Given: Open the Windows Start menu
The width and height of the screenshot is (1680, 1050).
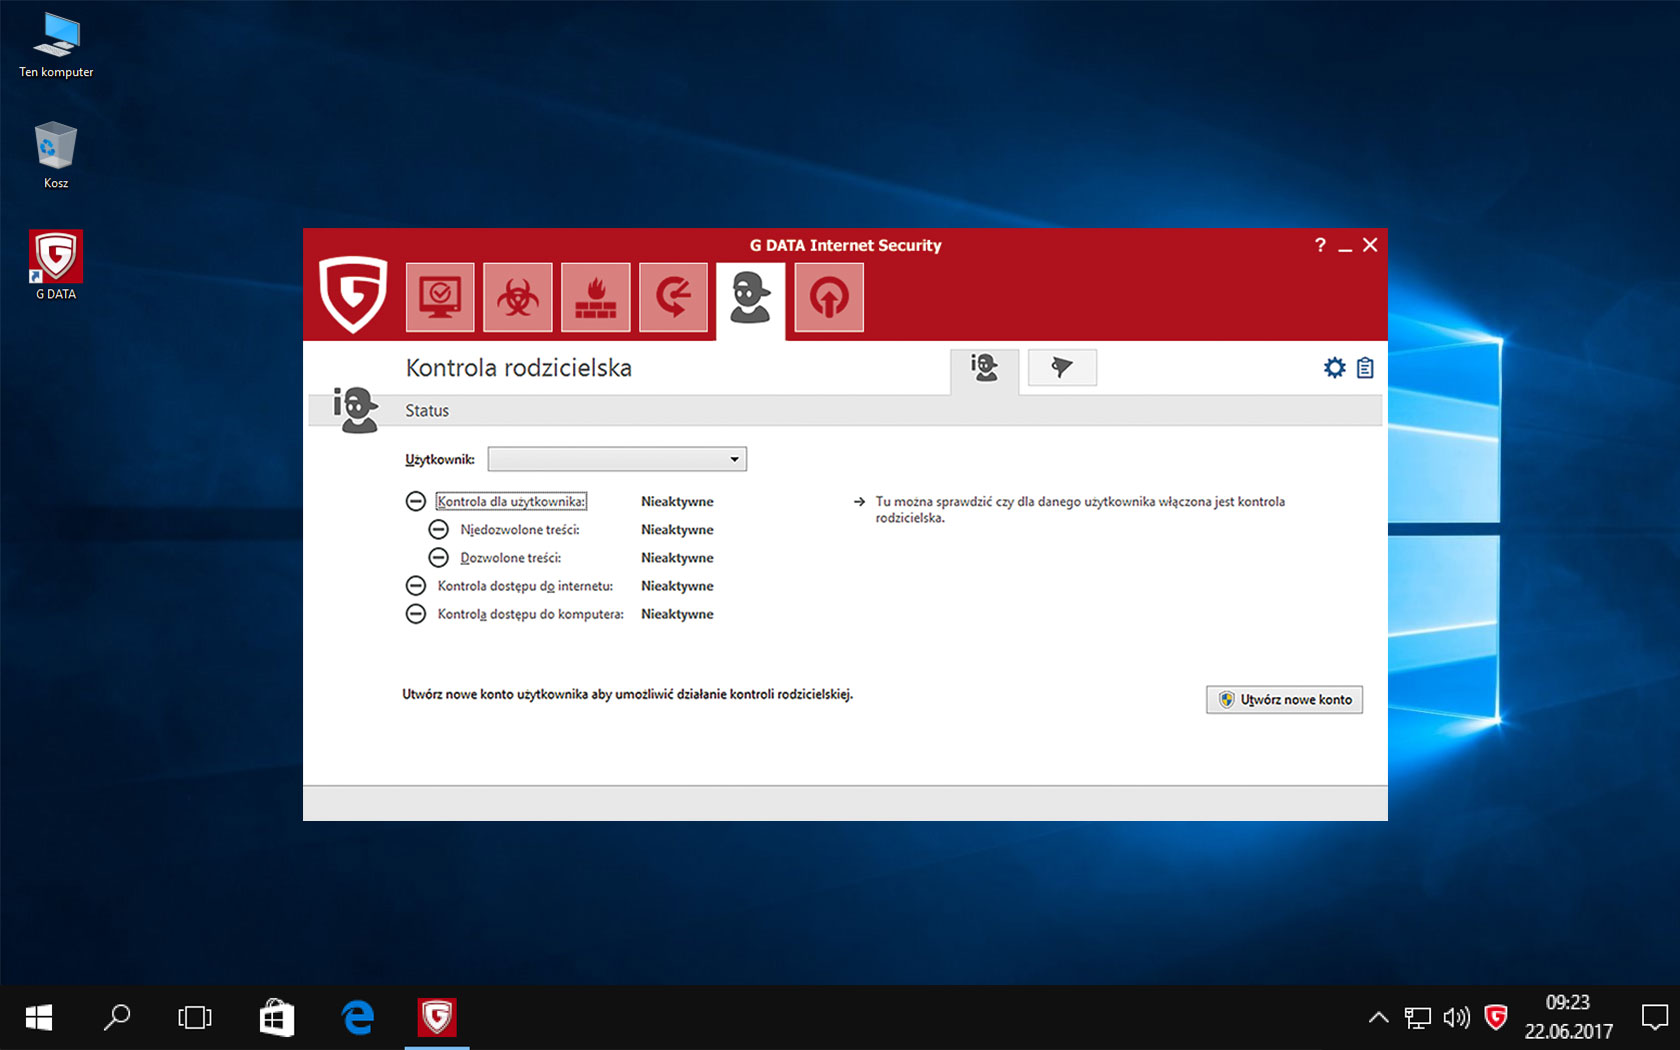Looking at the screenshot, I should point(39,1018).
